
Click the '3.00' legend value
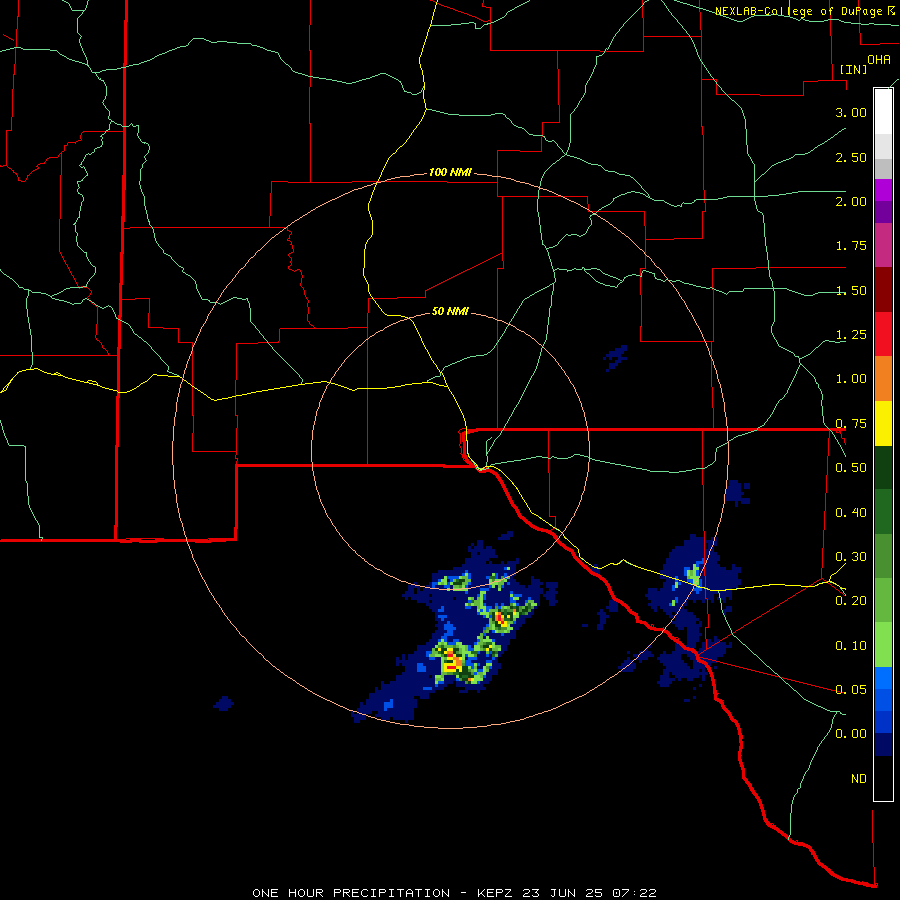(851, 112)
